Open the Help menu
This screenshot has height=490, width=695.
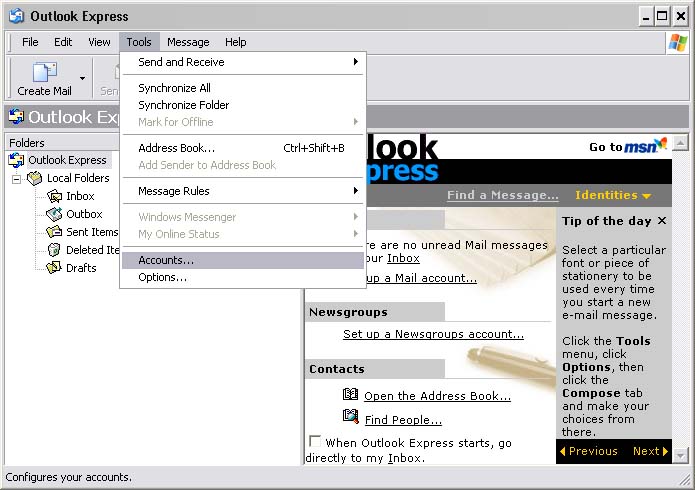(x=235, y=42)
